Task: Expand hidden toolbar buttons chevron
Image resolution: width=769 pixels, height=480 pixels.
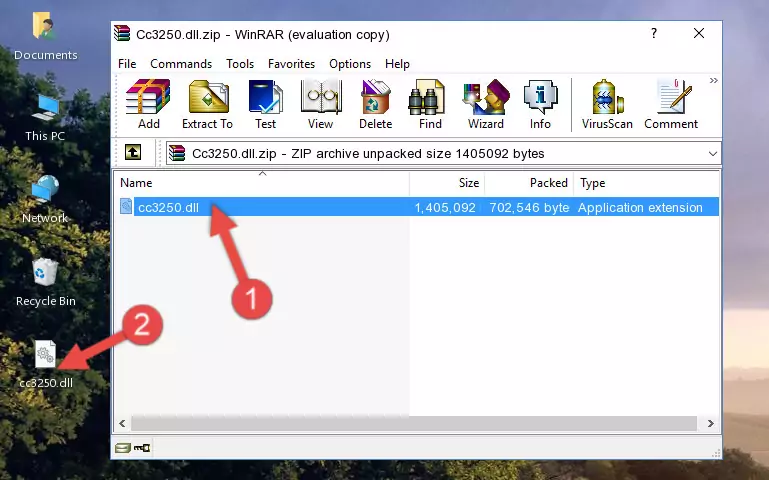Action: [x=714, y=80]
